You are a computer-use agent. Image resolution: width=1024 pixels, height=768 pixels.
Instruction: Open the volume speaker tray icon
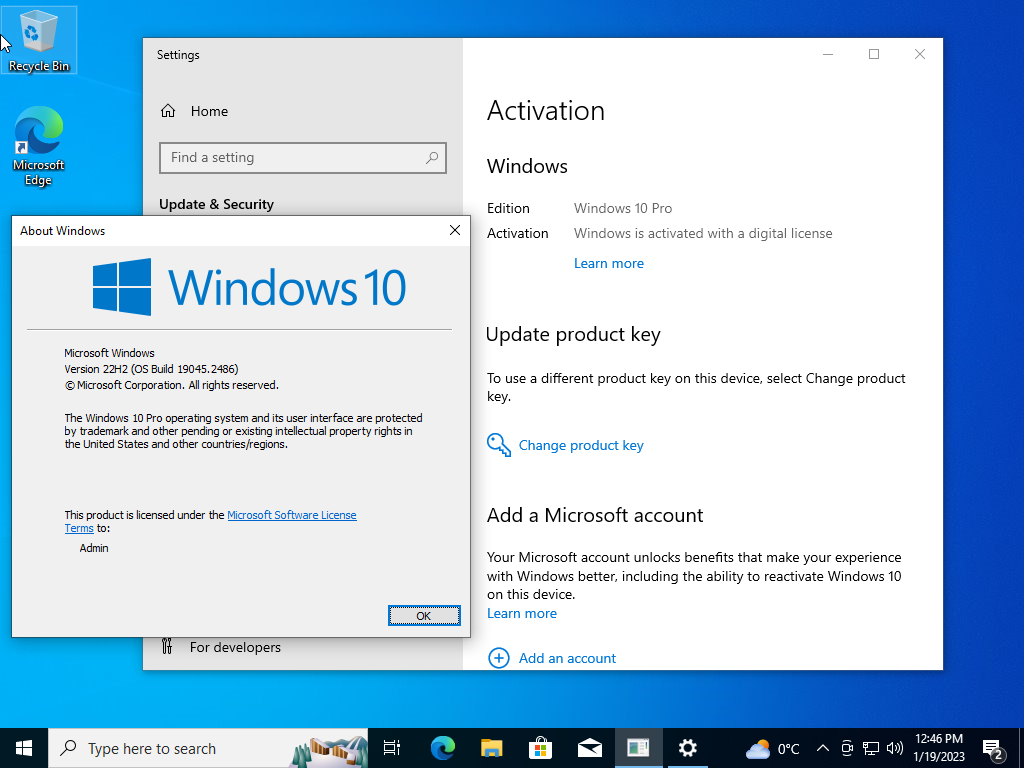(x=895, y=748)
